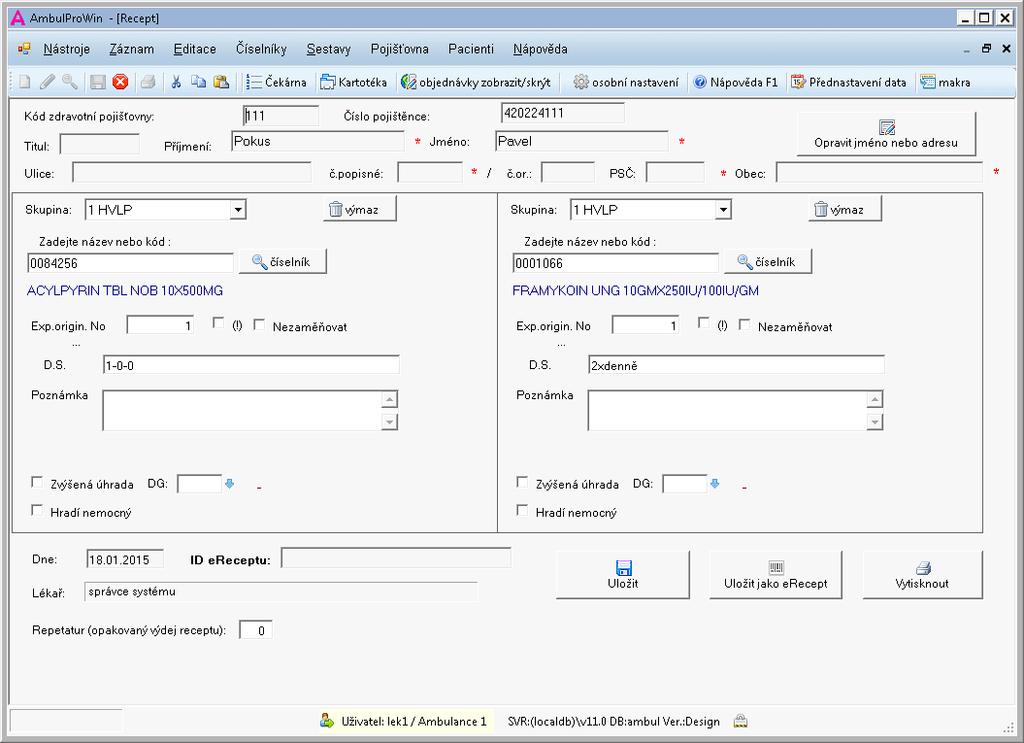Open the Sestavy menu
1024x743 pixels.
click(x=328, y=49)
